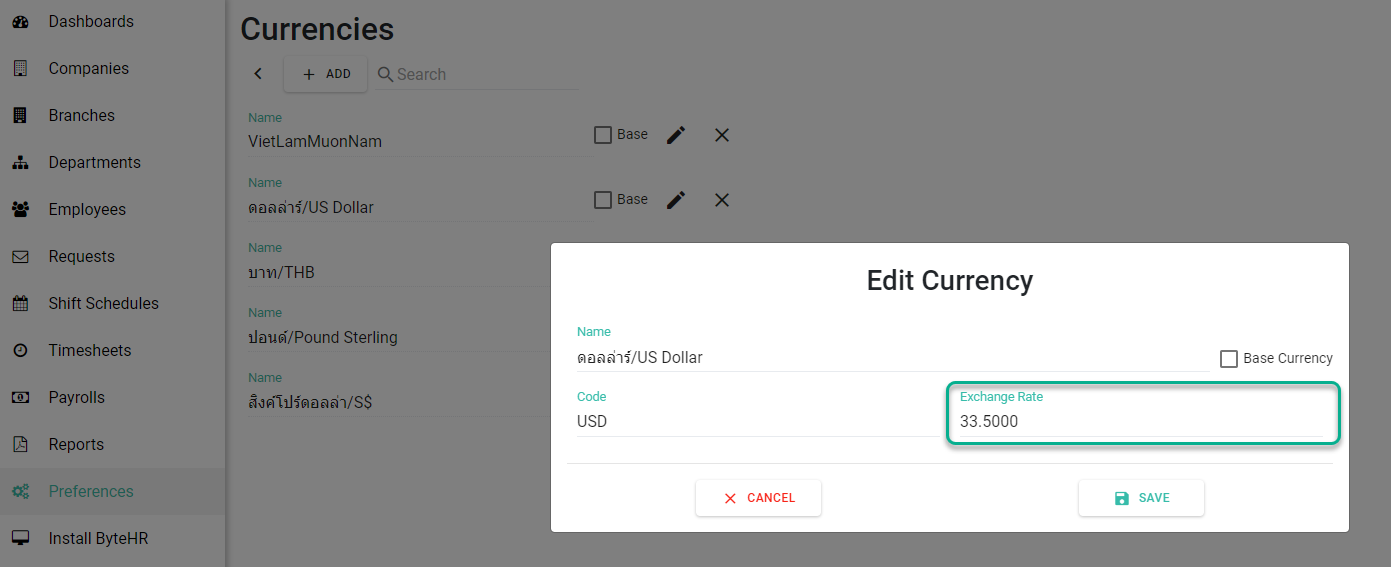Click the Employees group icon
The height and width of the screenshot is (567, 1391).
pyautogui.click(x=20, y=209)
